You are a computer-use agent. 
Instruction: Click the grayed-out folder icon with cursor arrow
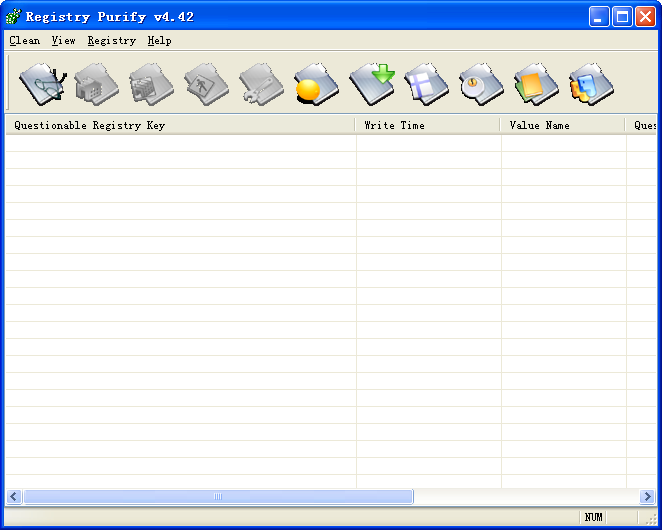(x=206, y=83)
